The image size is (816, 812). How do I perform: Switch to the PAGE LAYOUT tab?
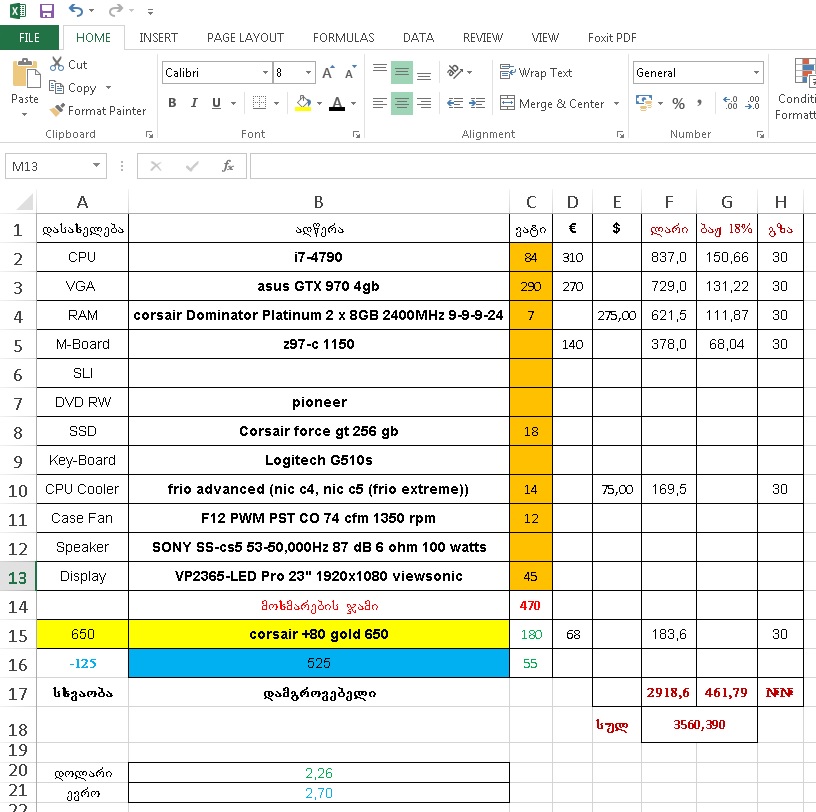tap(245, 37)
